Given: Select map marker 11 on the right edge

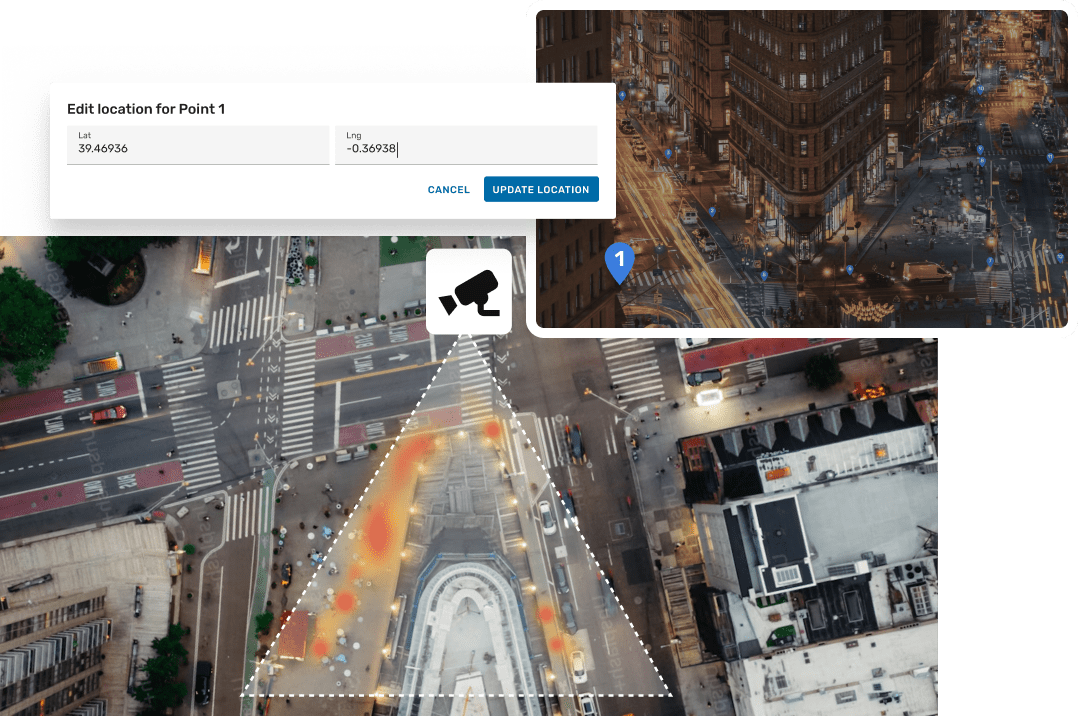Looking at the screenshot, I should pyautogui.click(x=1050, y=157).
